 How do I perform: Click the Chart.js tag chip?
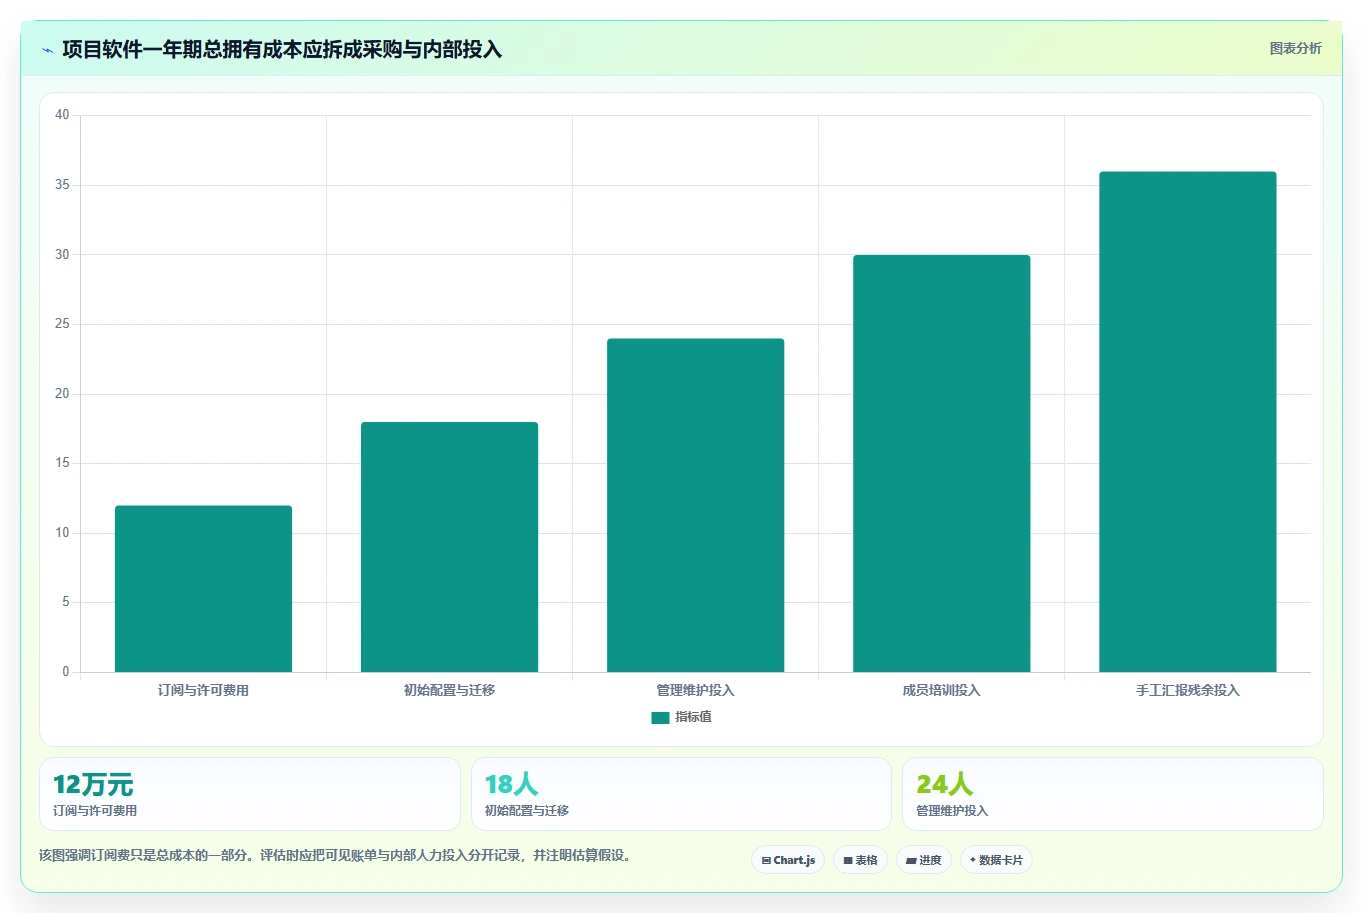[x=788, y=860]
